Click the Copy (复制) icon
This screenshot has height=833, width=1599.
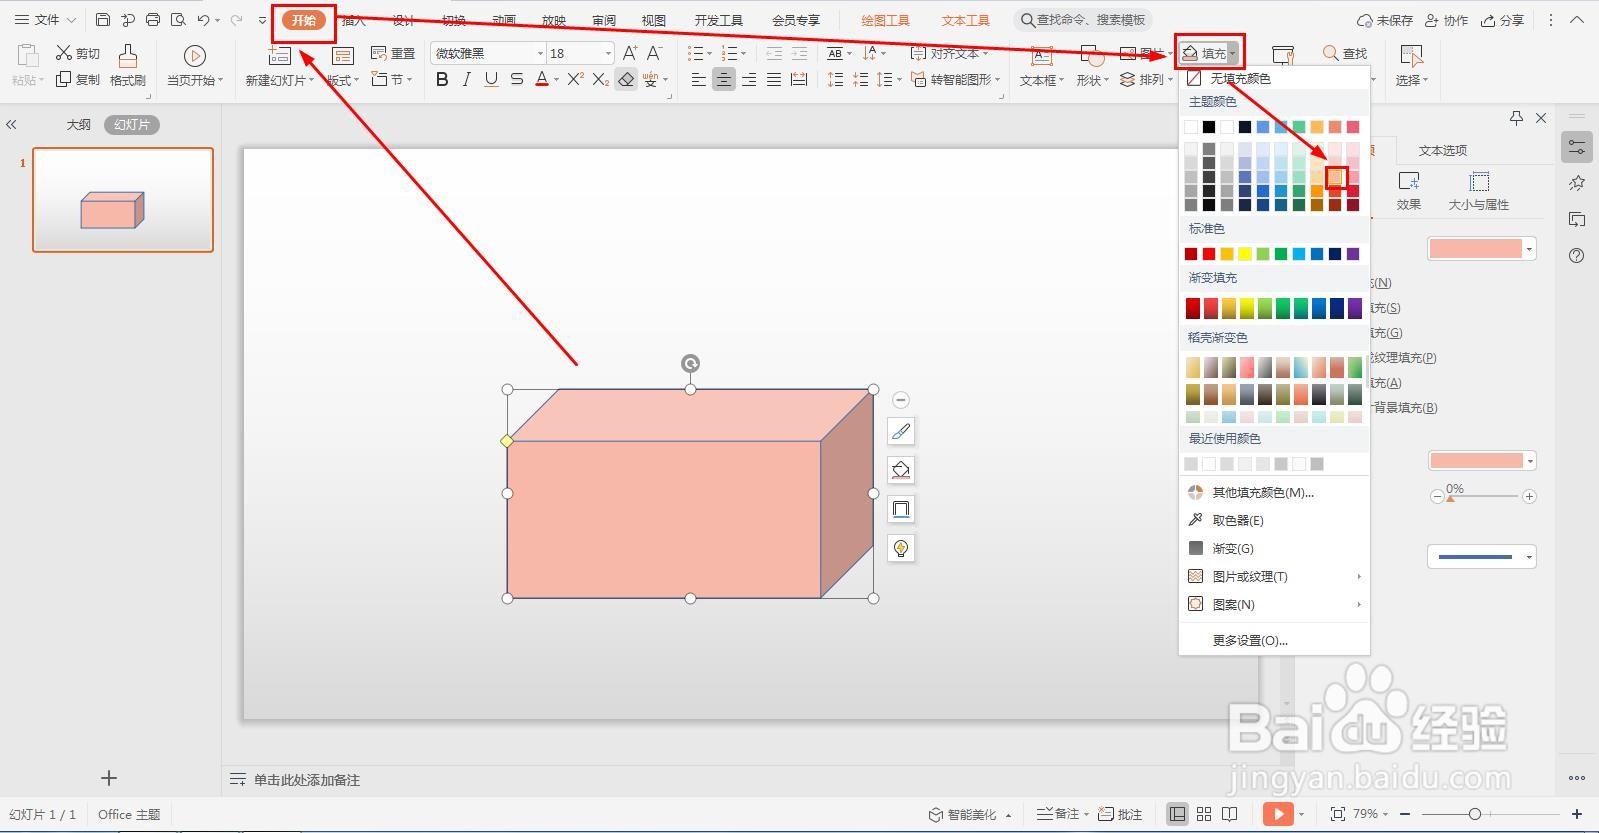click(x=64, y=79)
